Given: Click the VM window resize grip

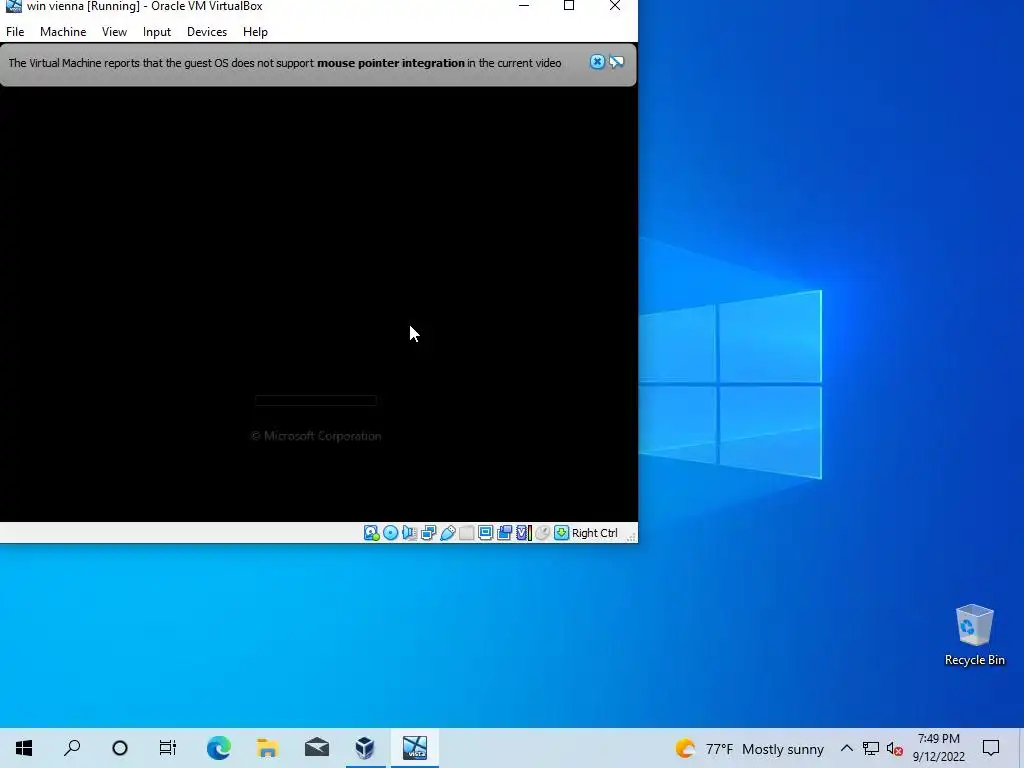Looking at the screenshot, I should click(631, 537).
